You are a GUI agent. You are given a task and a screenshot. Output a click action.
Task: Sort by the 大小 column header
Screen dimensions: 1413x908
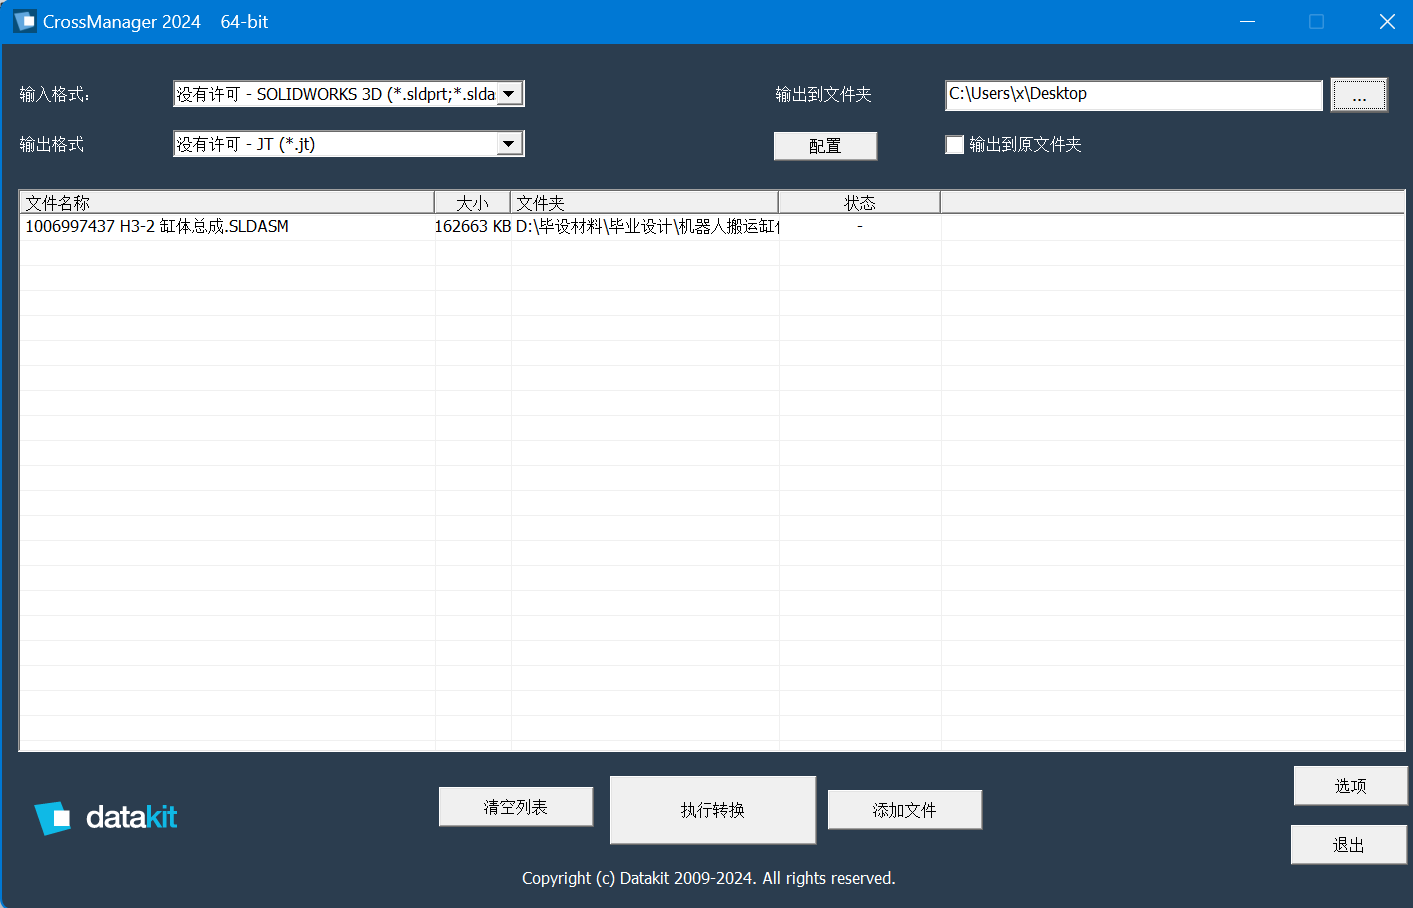pos(472,203)
